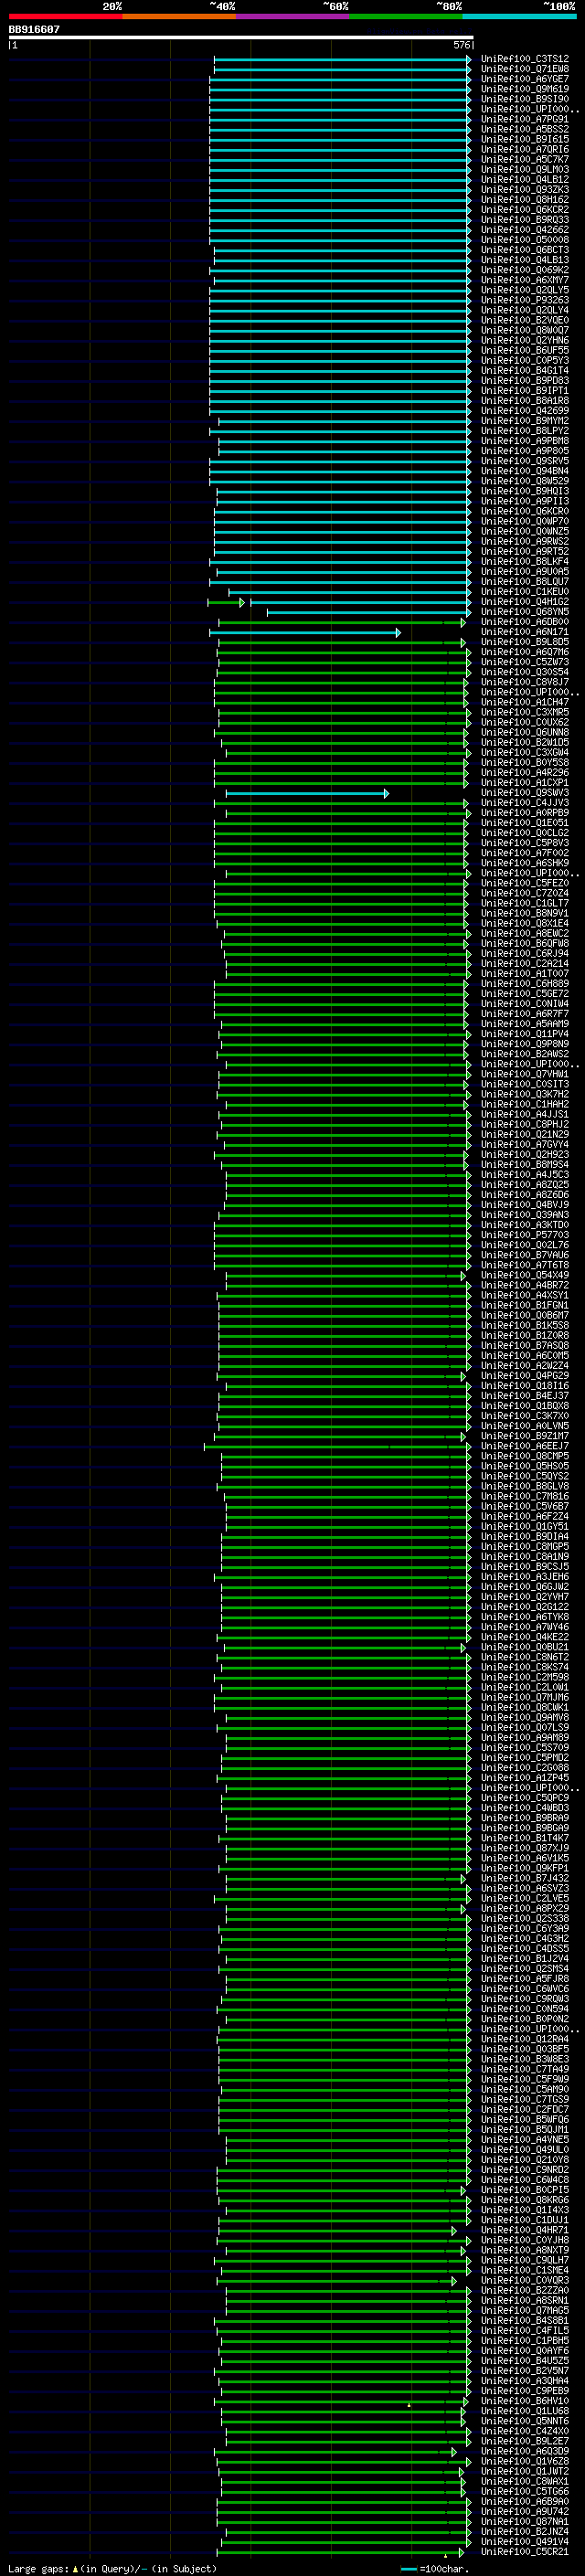The height and width of the screenshot is (2576, 585).
Task: Open hit UniRef100_B9L8D5
Action: pyautogui.click(x=524, y=641)
